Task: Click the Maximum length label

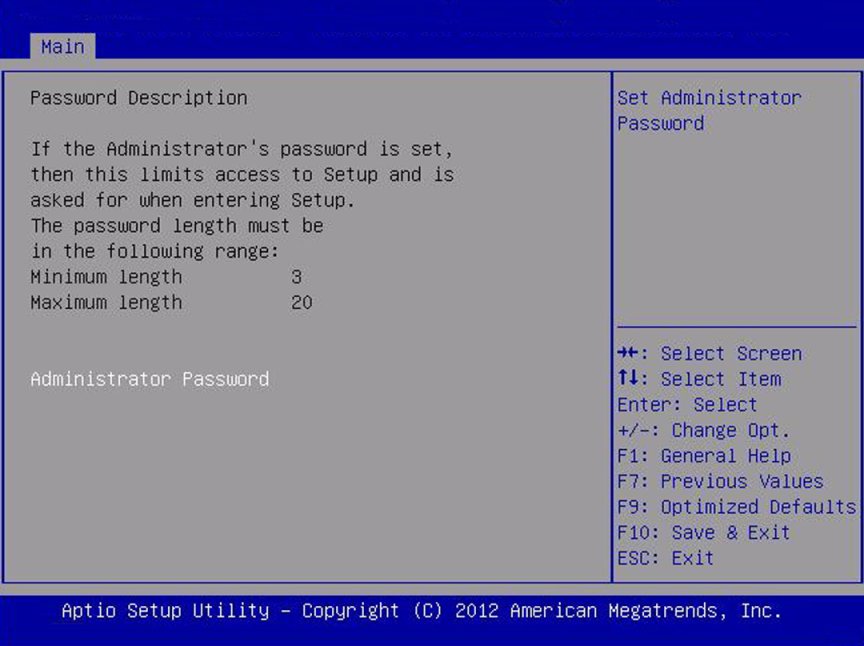Action: point(106,302)
